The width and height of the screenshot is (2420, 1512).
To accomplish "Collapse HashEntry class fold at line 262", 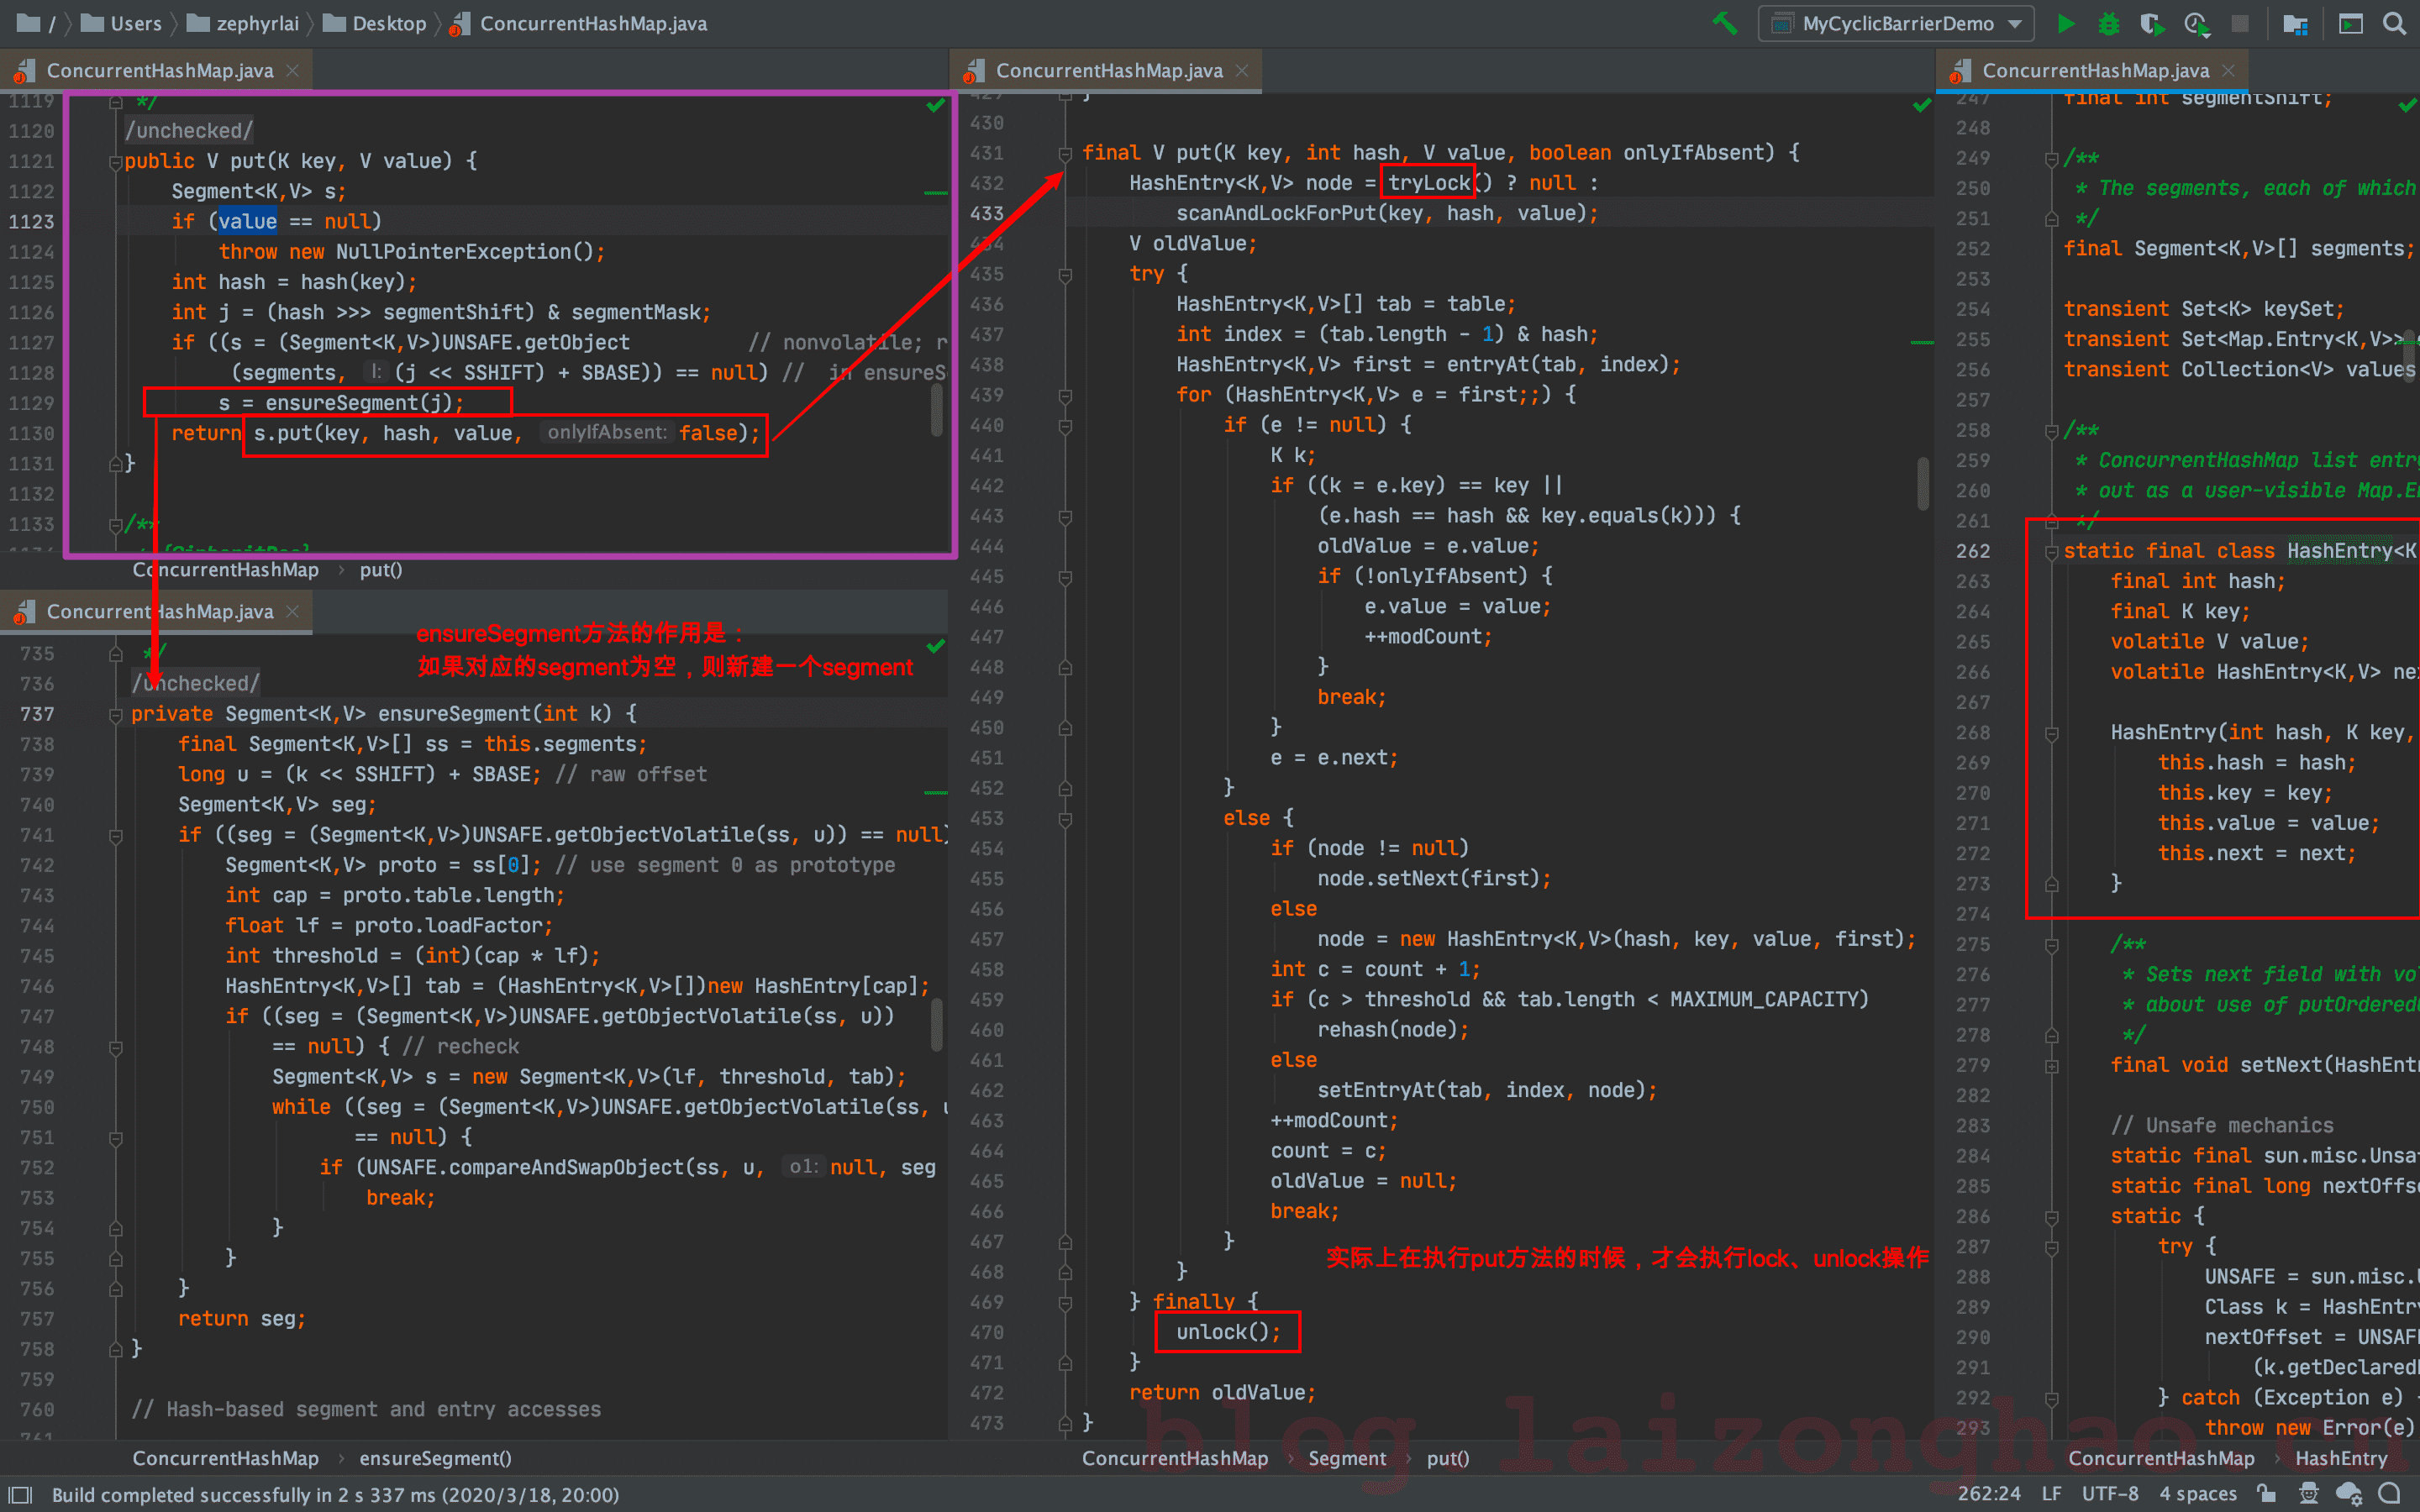I will pos(2051,551).
